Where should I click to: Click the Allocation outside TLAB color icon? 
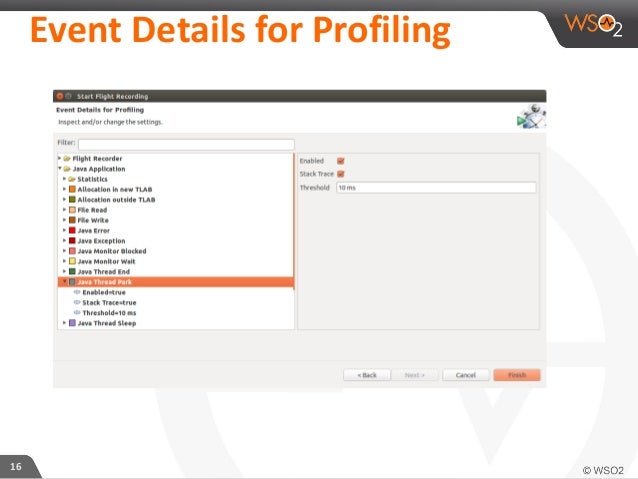coord(72,199)
